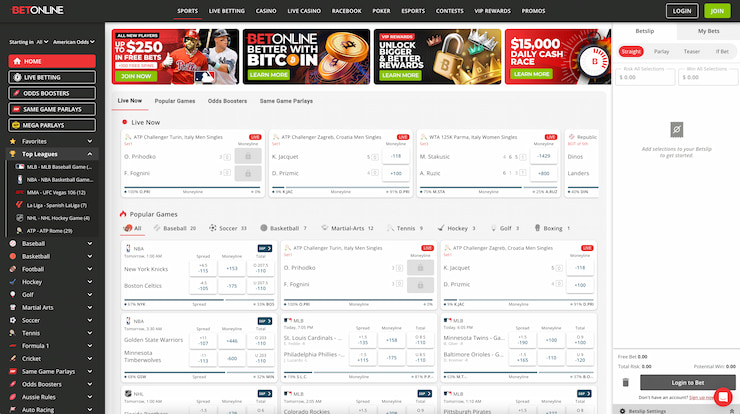Open the red chat bubble icon

click(723, 397)
